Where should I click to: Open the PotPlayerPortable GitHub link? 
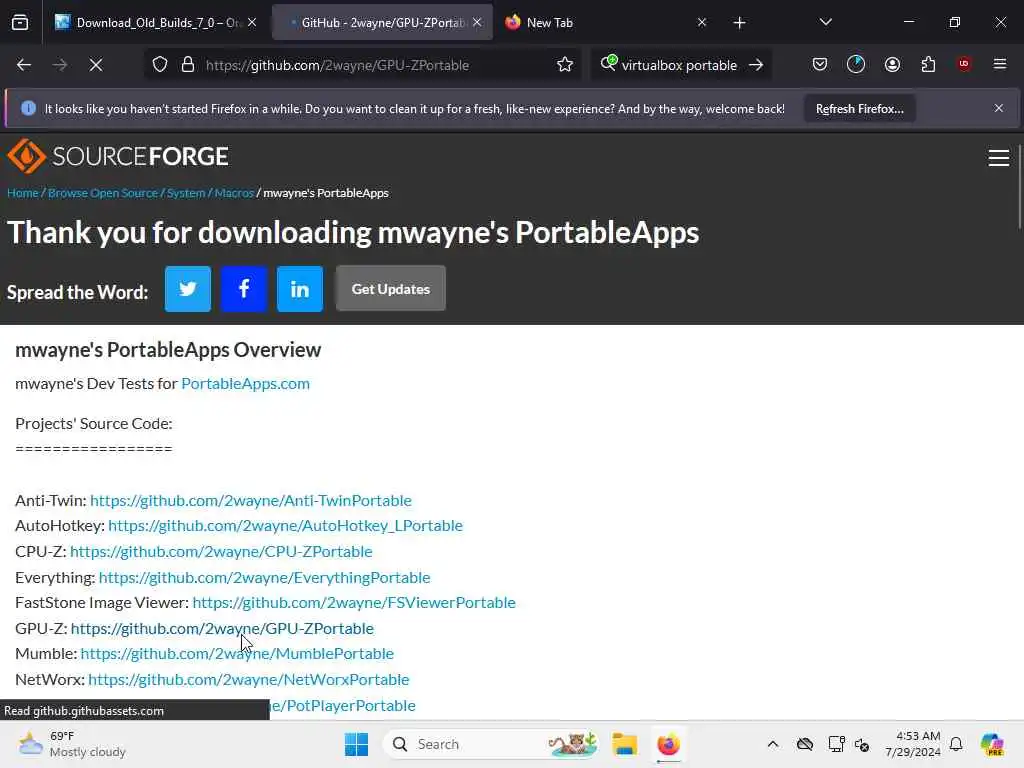coord(343,706)
